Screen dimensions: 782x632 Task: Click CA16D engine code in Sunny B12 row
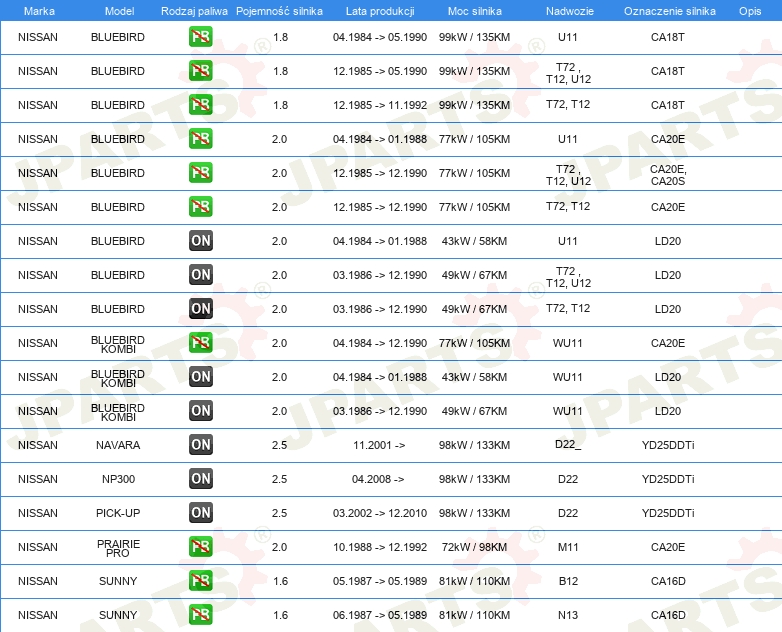click(x=668, y=581)
